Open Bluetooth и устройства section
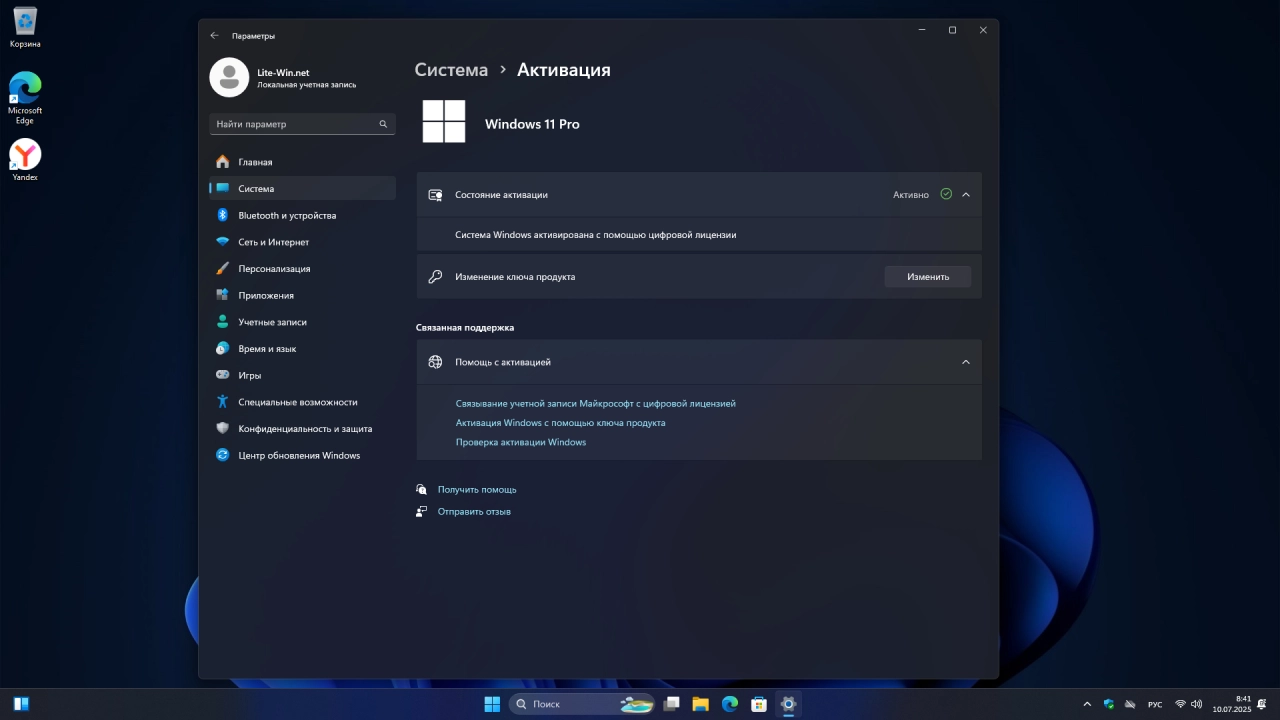Image resolution: width=1280 pixels, height=720 pixels. (x=302, y=215)
